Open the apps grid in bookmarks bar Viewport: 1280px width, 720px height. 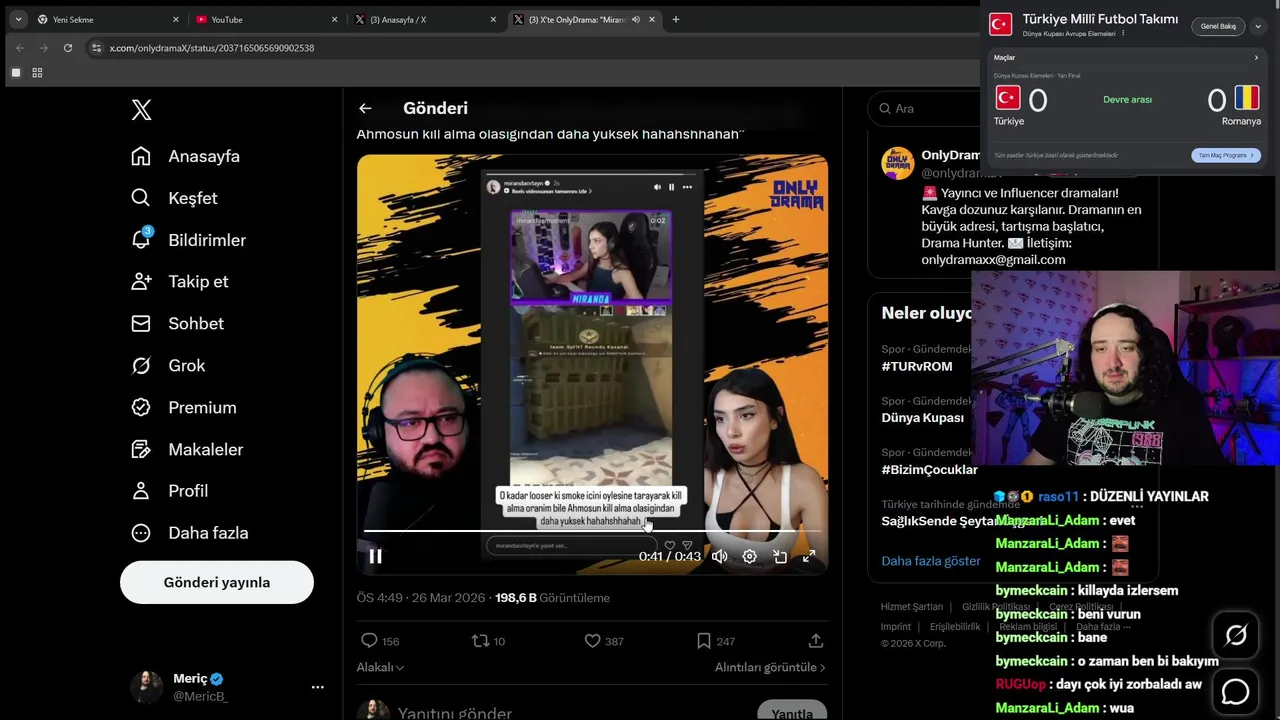click(x=37, y=73)
